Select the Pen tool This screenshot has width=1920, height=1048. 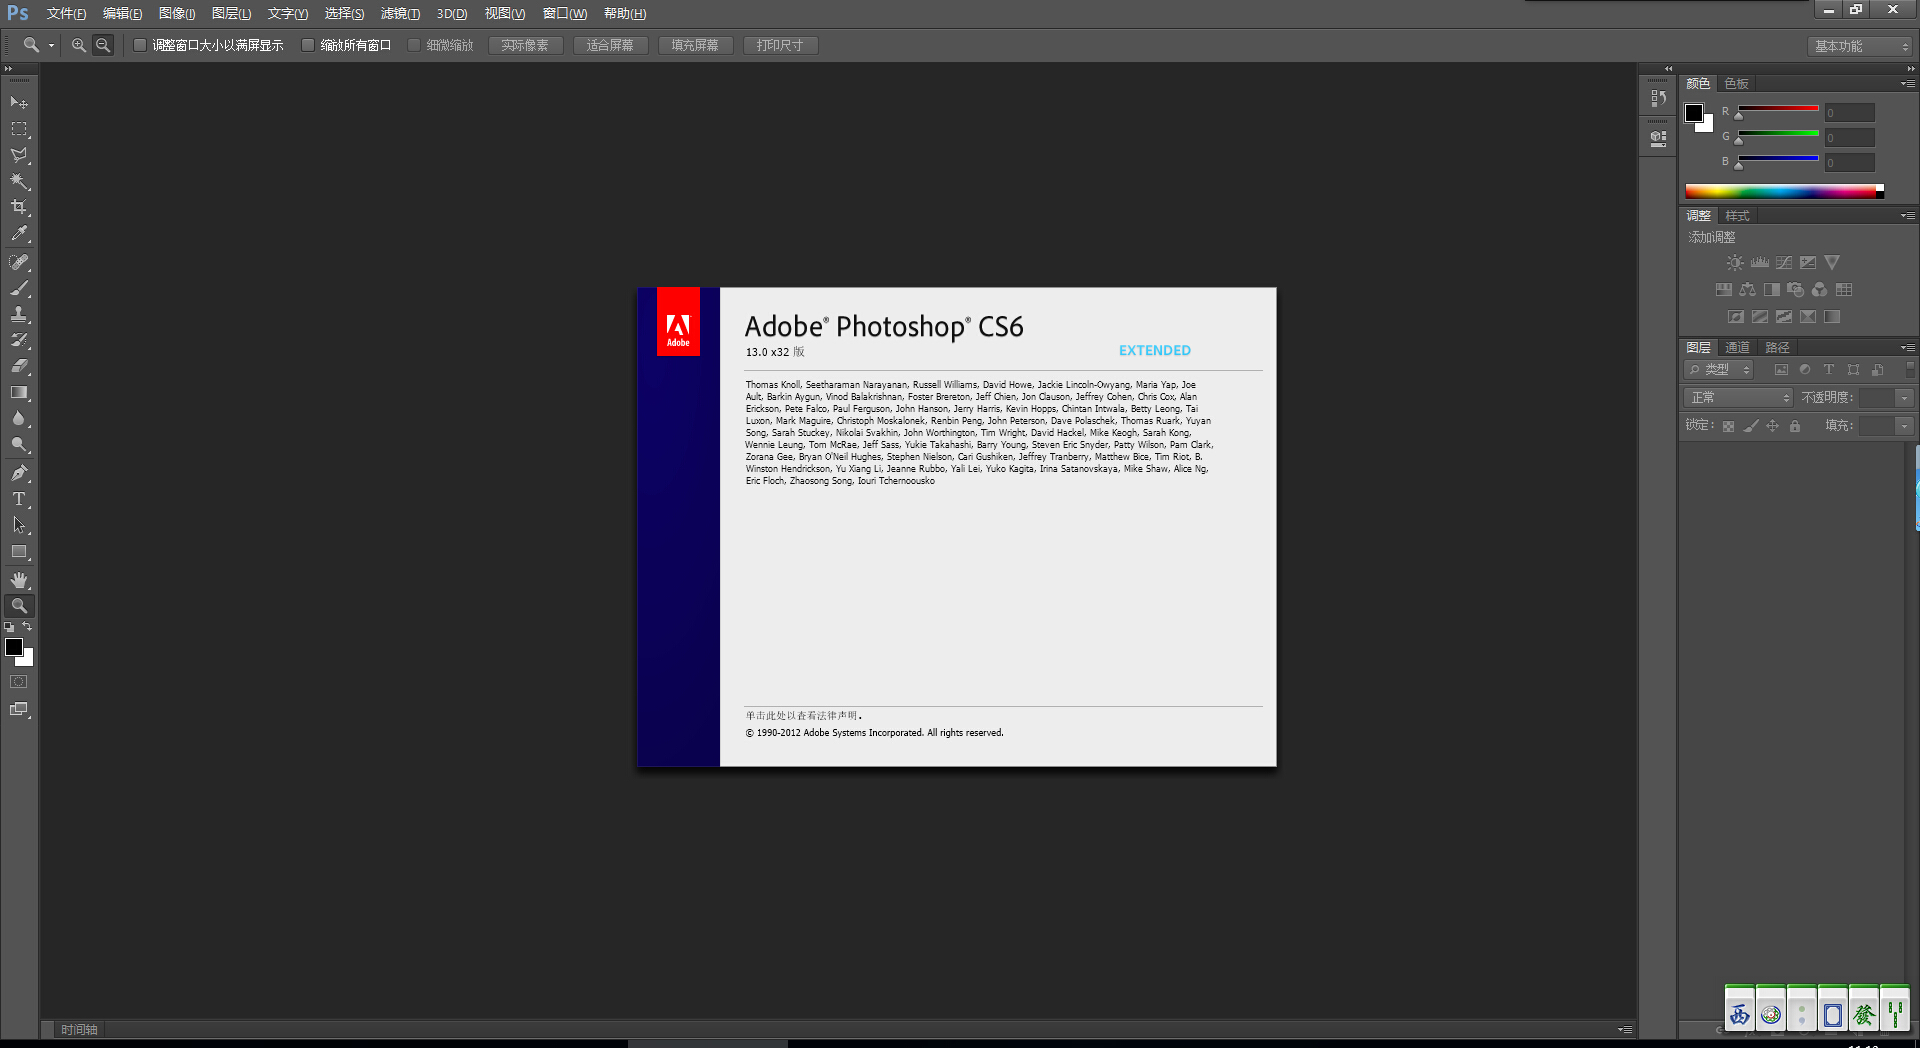pyautogui.click(x=19, y=473)
